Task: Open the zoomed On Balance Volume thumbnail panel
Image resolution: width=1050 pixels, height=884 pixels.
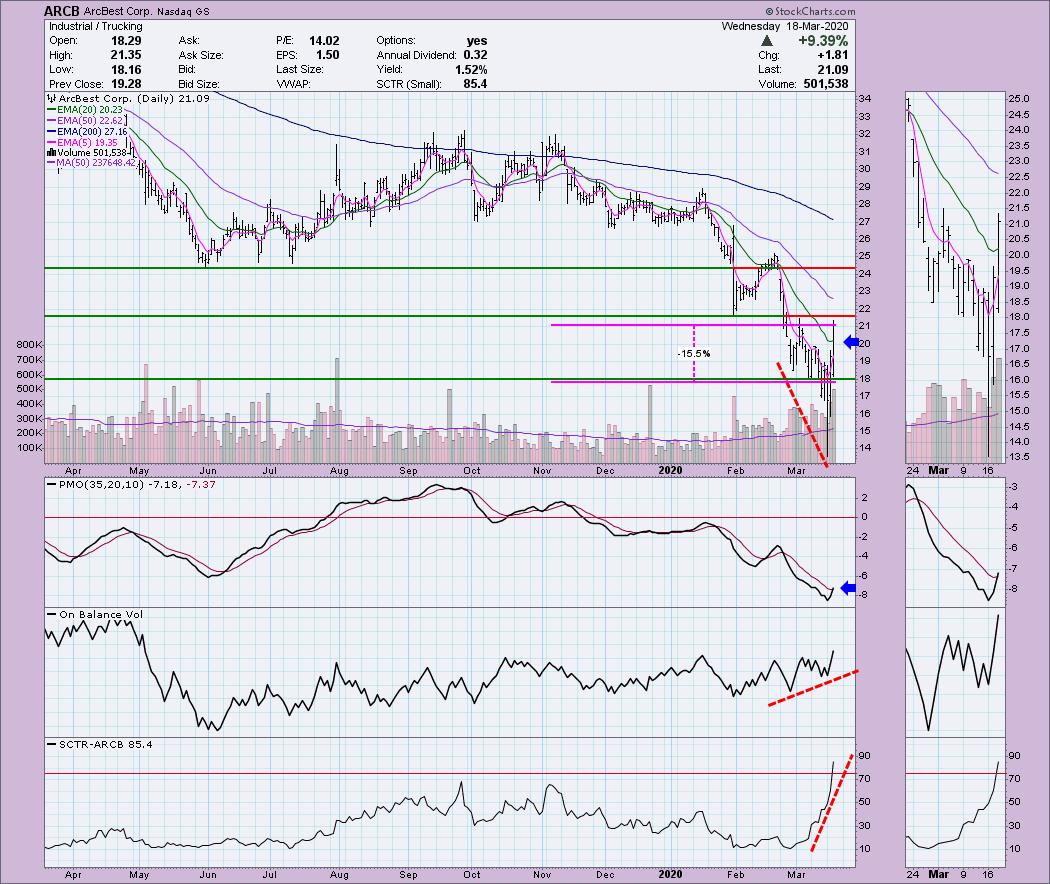Action: click(x=955, y=672)
